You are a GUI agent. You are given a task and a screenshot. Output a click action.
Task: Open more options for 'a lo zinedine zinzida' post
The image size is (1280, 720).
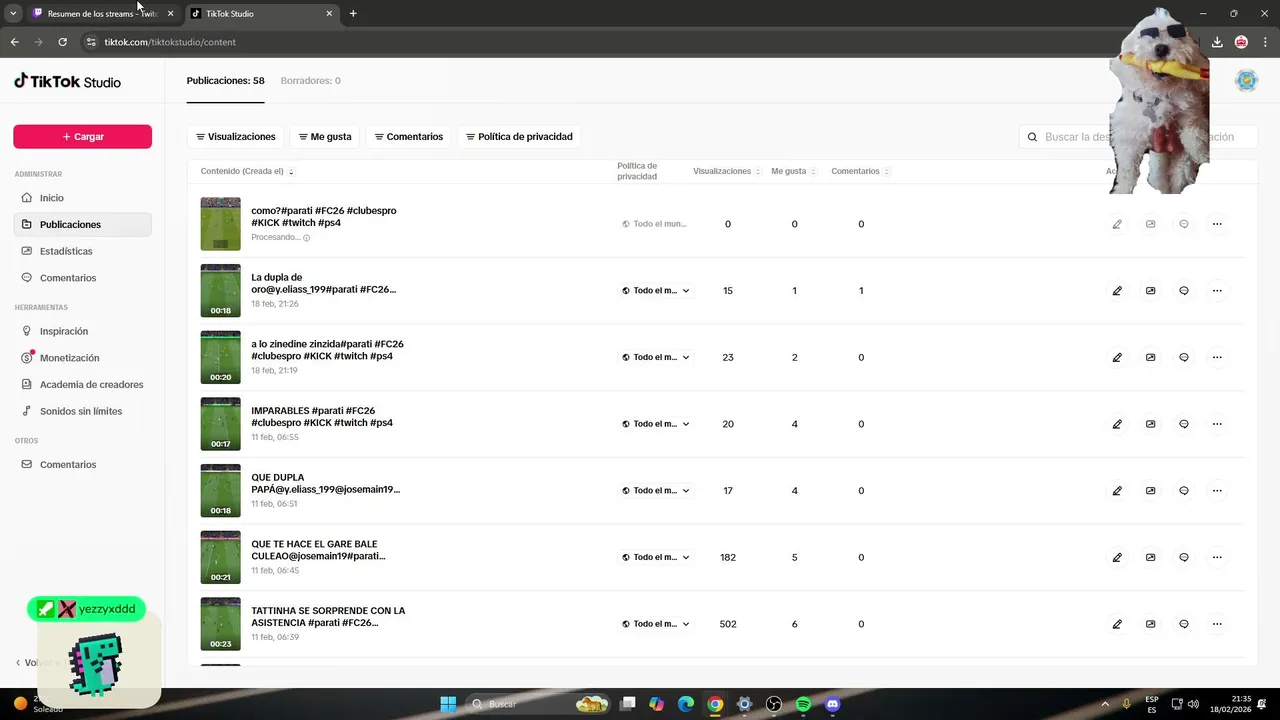pyautogui.click(x=1217, y=357)
